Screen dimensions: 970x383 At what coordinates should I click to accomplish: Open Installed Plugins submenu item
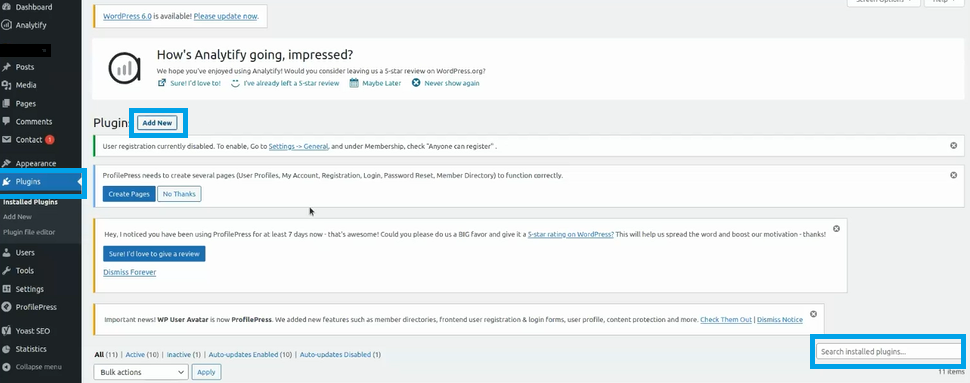[30, 202]
